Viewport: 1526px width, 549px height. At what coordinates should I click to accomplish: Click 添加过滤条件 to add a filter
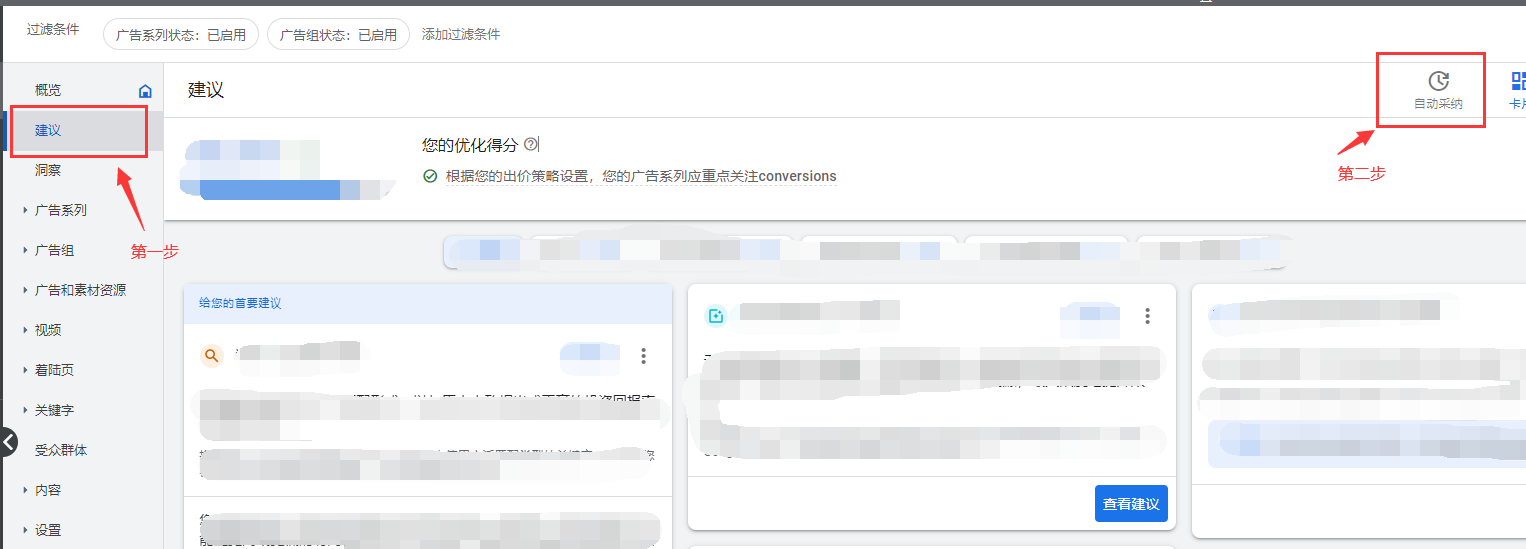click(x=460, y=34)
